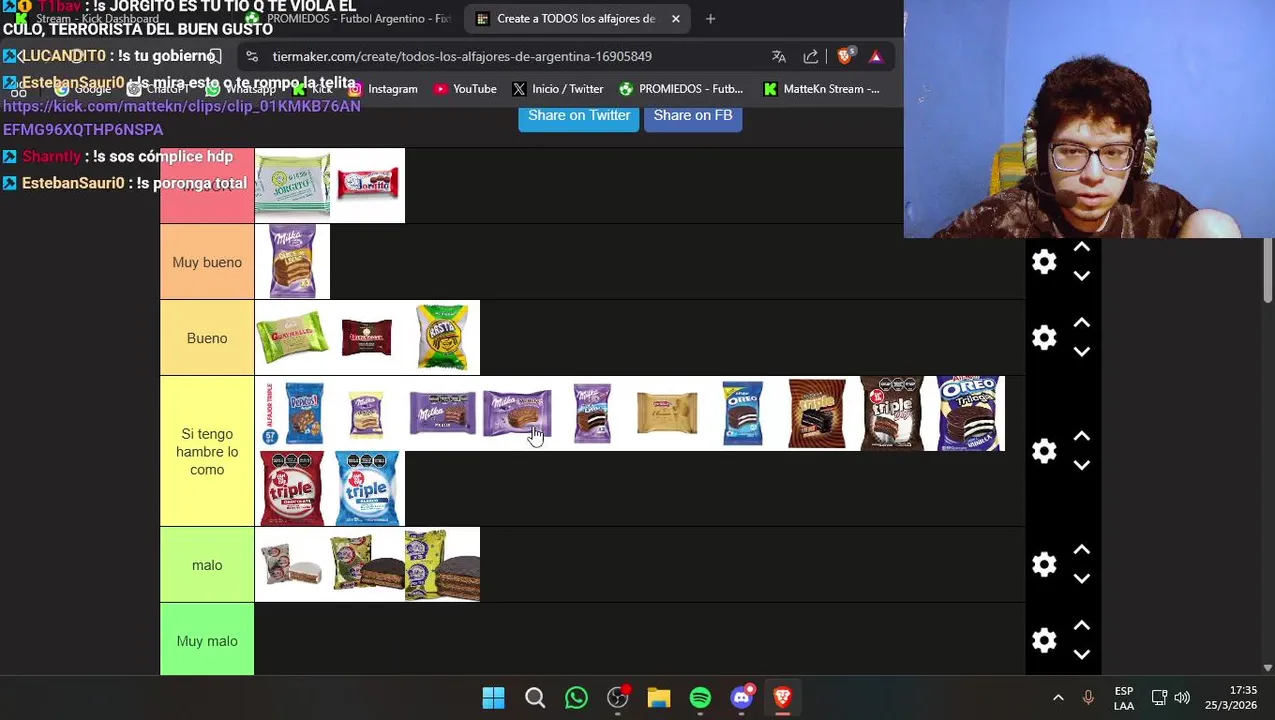
Task: Open settings gear for Si tengo hambre tier
Action: coord(1044,451)
